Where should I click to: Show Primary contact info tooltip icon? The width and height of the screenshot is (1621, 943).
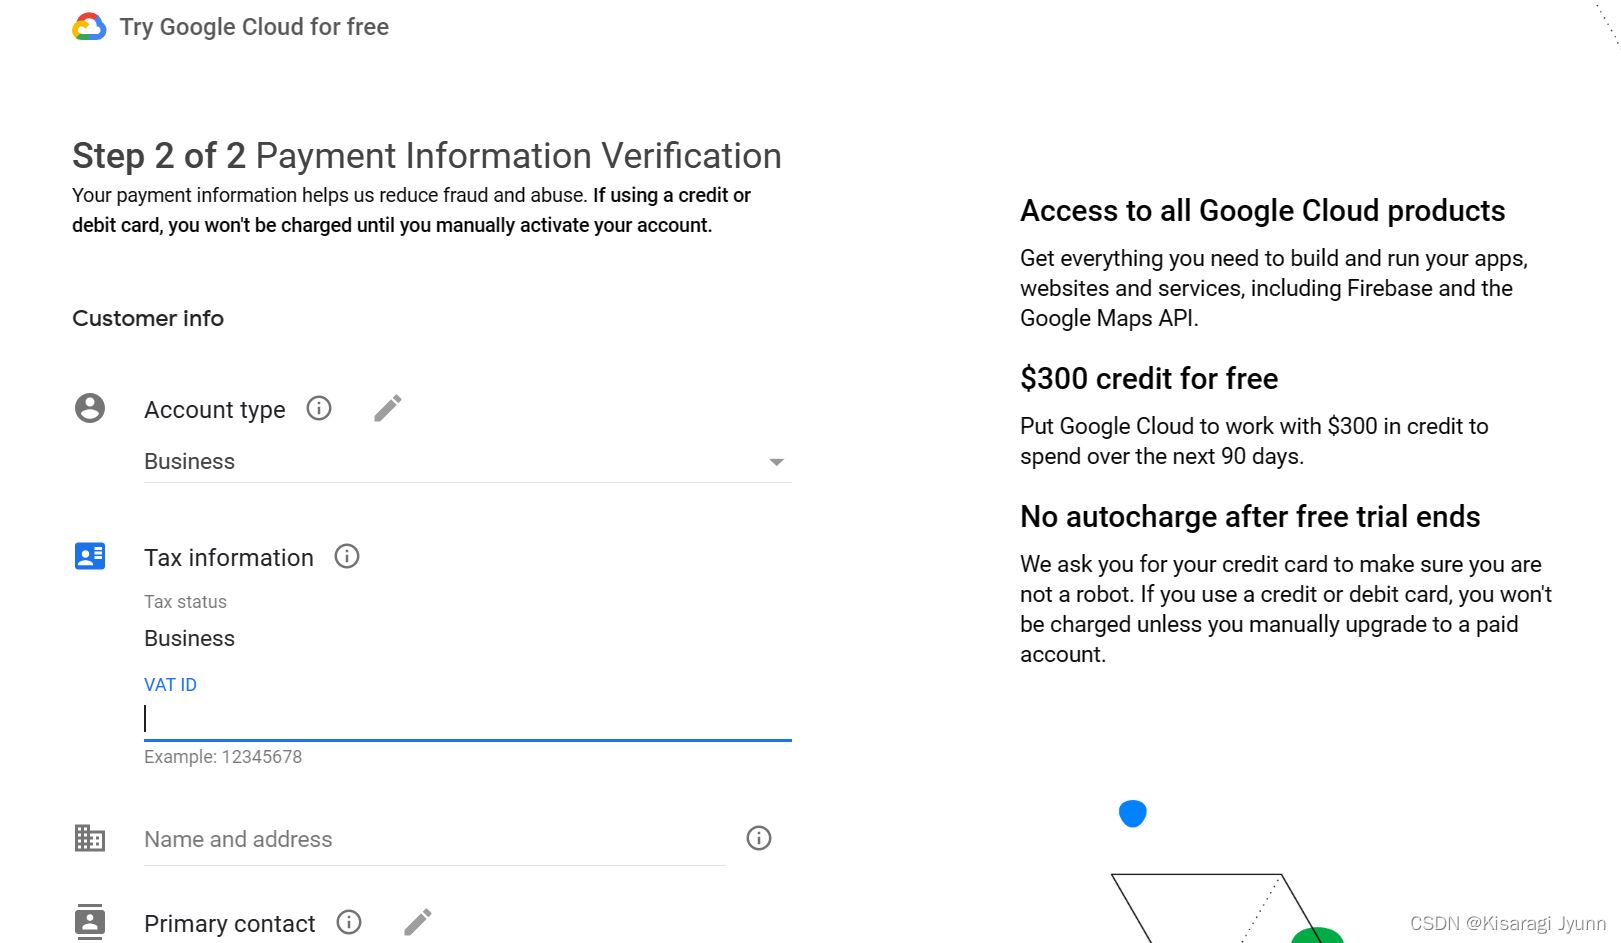pos(349,922)
